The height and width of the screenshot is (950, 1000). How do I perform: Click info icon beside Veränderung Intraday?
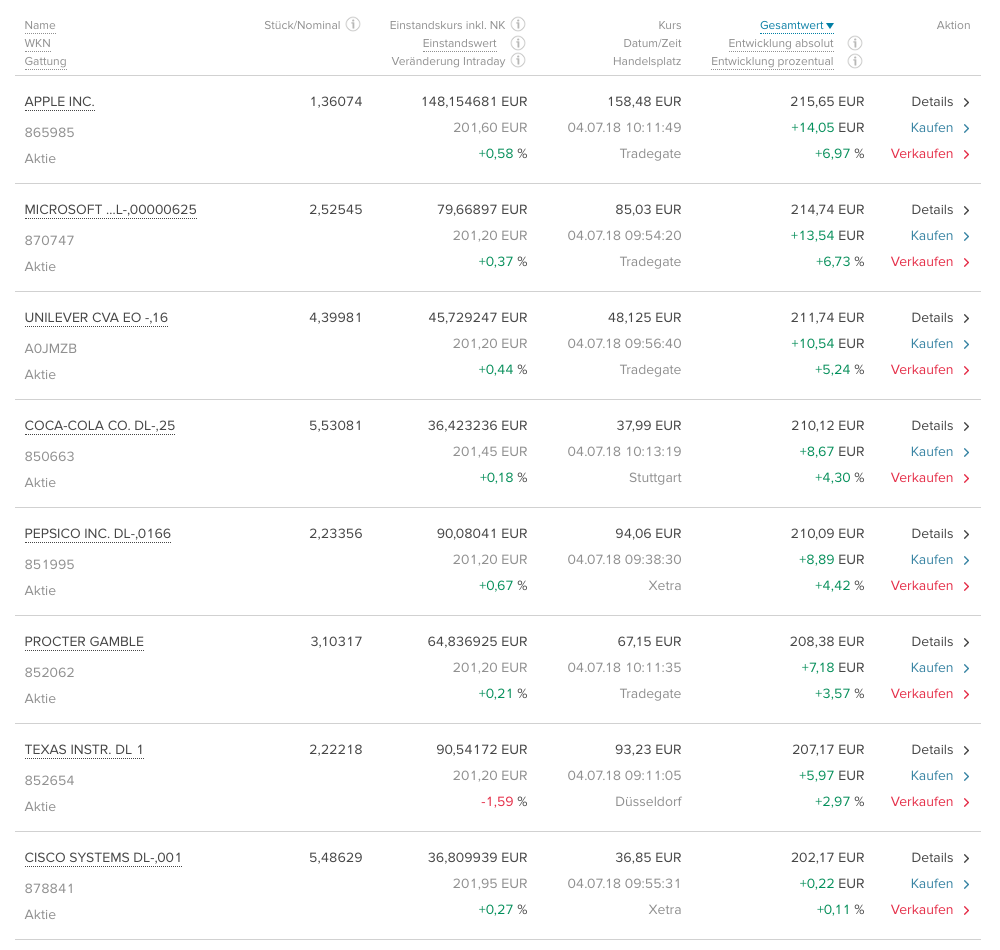point(518,61)
